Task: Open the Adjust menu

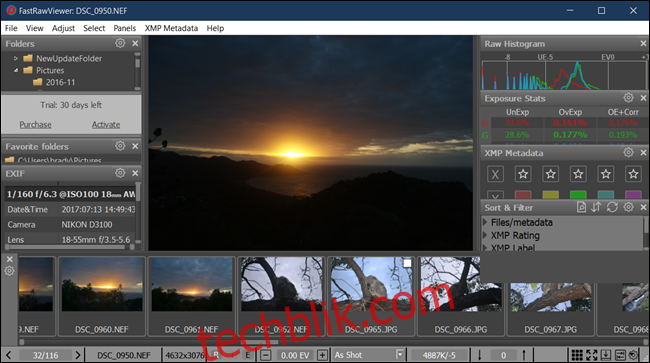Action: 63,28
